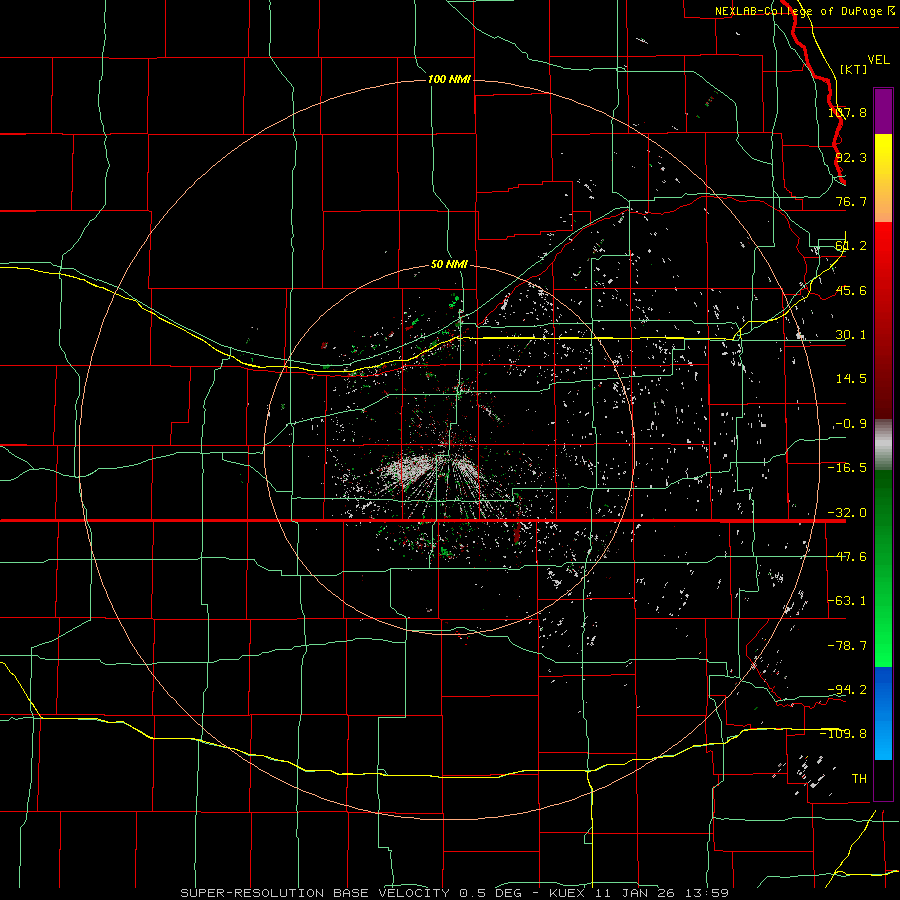900x900 pixels.
Task: Click the [KT] units label
Action: point(854,69)
